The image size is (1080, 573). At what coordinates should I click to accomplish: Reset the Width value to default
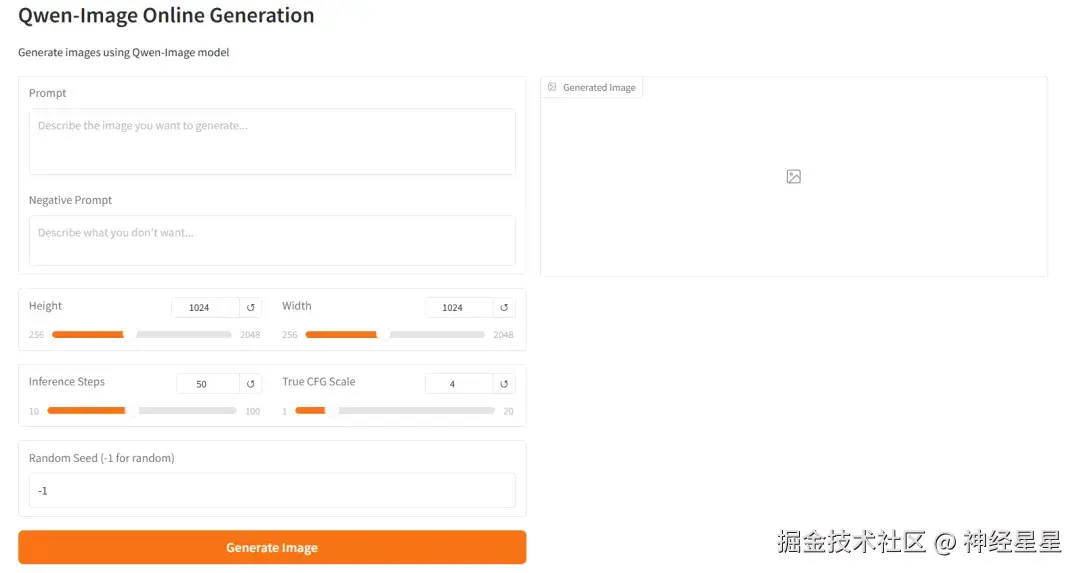[x=504, y=308]
